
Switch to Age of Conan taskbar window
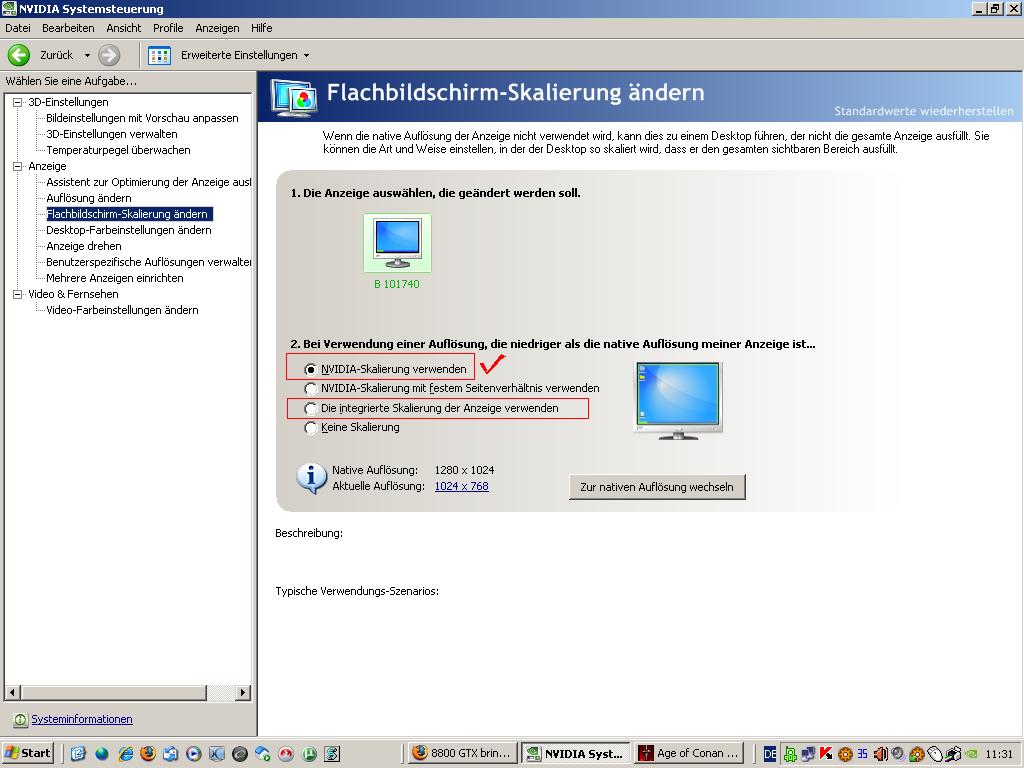pyautogui.click(x=690, y=753)
